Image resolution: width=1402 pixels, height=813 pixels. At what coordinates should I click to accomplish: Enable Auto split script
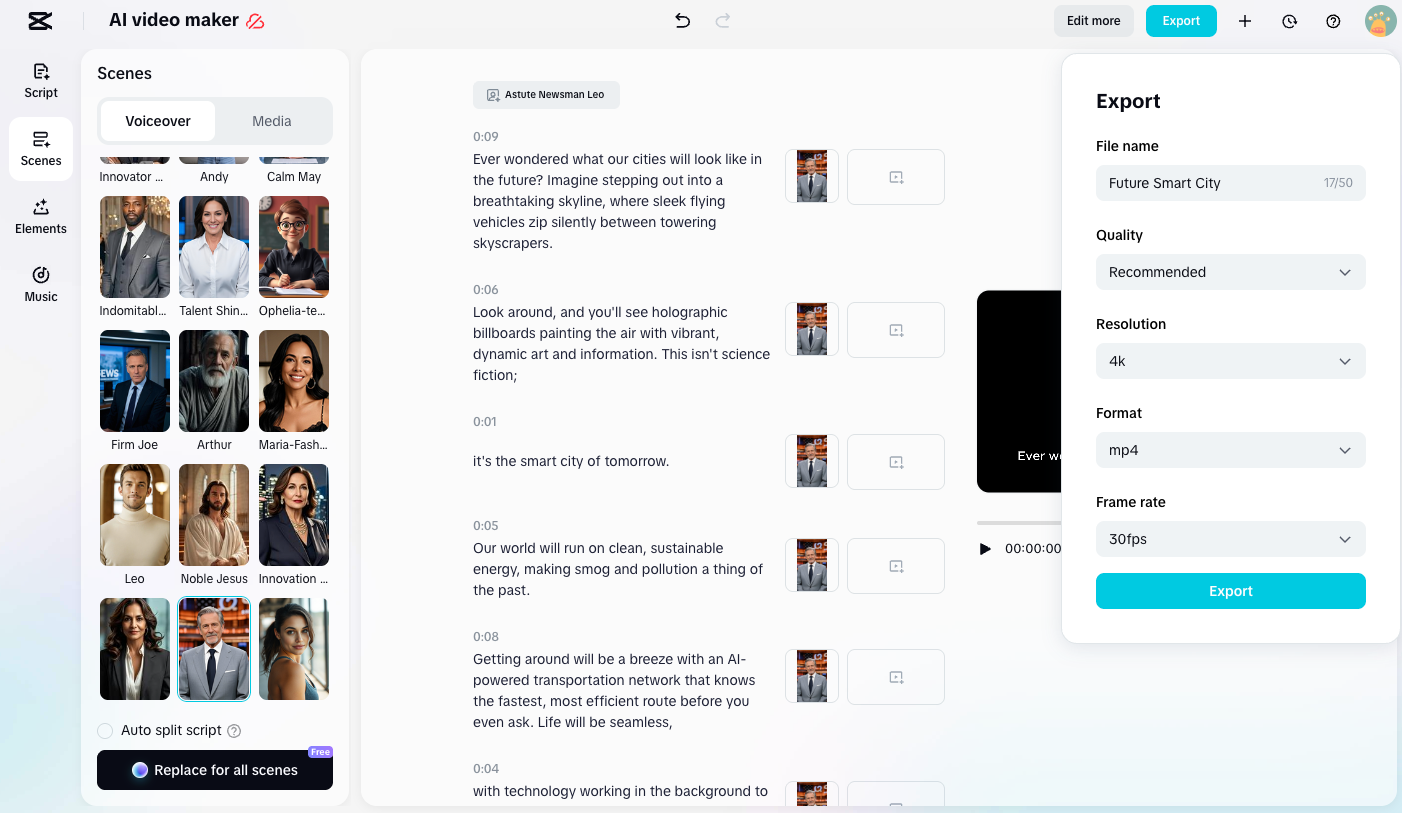pyautogui.click(x=105, y=731)
